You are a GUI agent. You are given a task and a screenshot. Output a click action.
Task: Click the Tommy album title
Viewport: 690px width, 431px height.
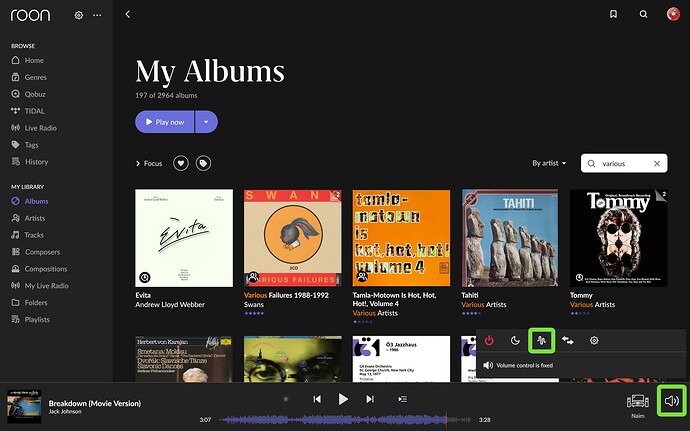581,295
